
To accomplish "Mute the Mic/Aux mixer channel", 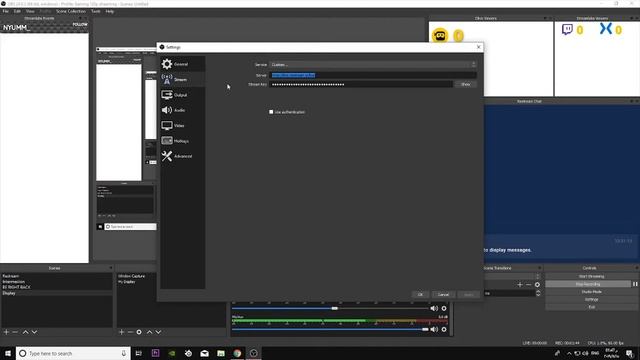I will tap(434, 329).
